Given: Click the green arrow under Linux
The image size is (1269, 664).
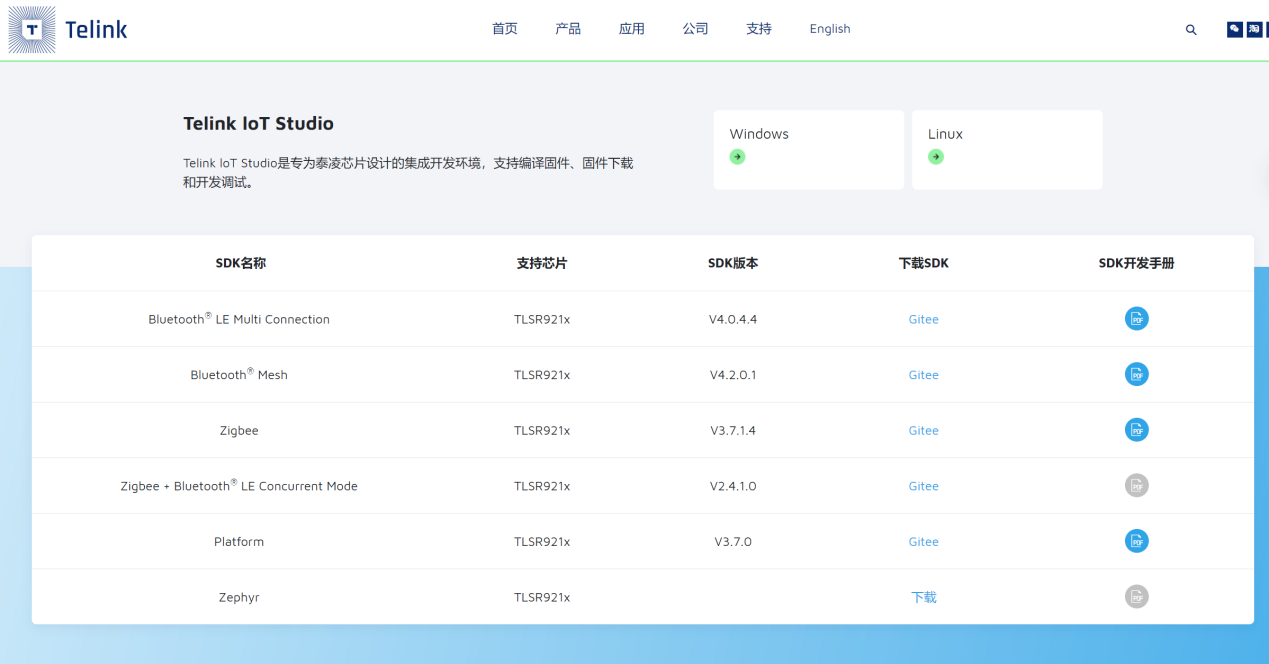Looking at the screenshot, I should 936,157.
